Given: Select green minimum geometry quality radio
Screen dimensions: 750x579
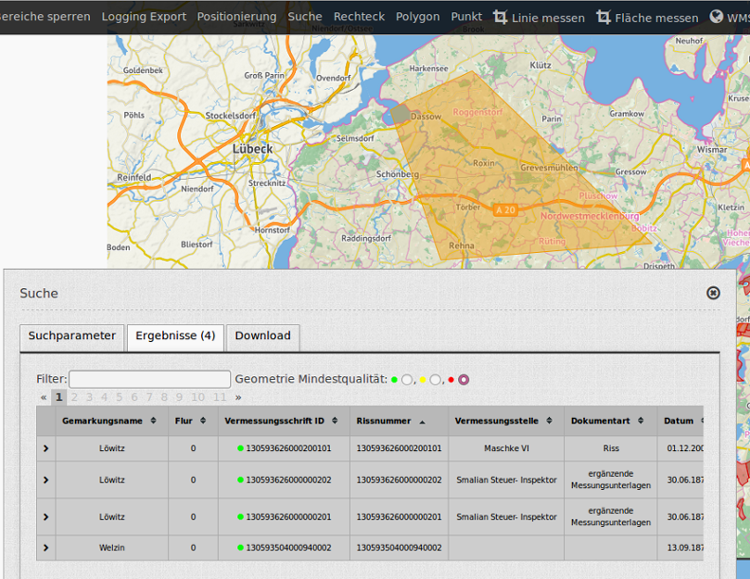Looking at the screenshot, I should pos(407,379).
